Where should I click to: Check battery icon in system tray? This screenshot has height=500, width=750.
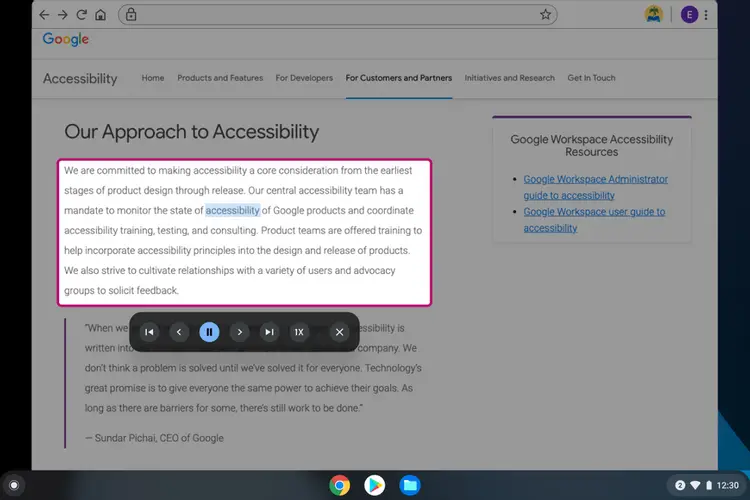coord(709,485)
